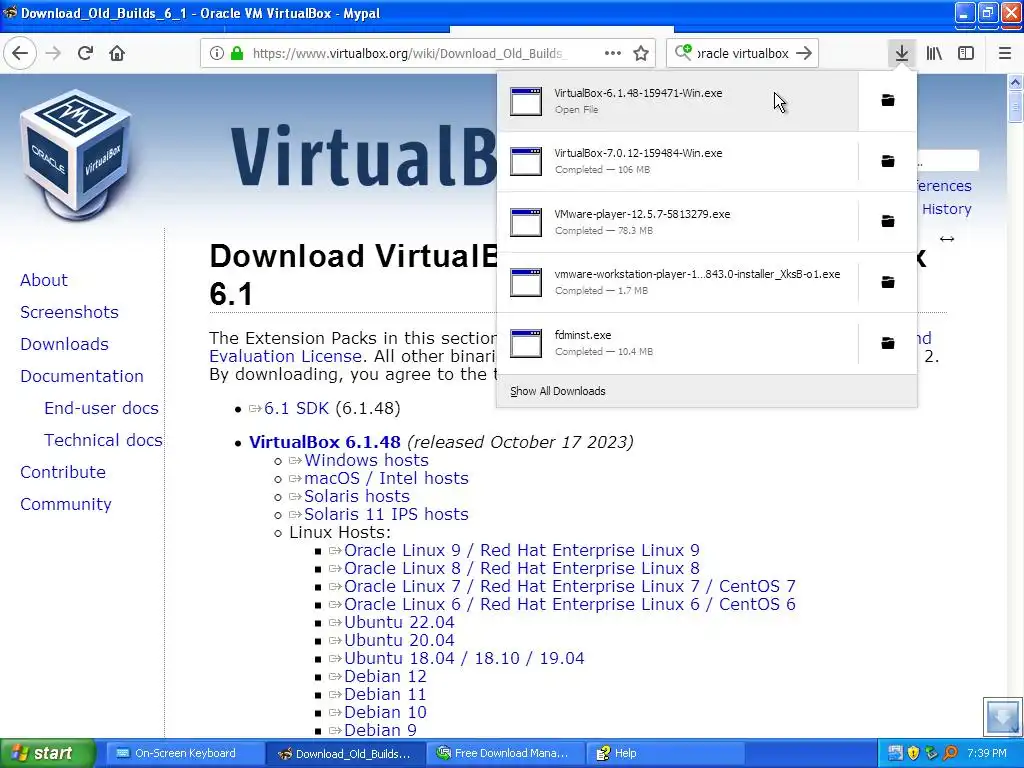Open page actions three-dot menu
This screenshot has height=768, width=1024.
(x=613, y=54)
